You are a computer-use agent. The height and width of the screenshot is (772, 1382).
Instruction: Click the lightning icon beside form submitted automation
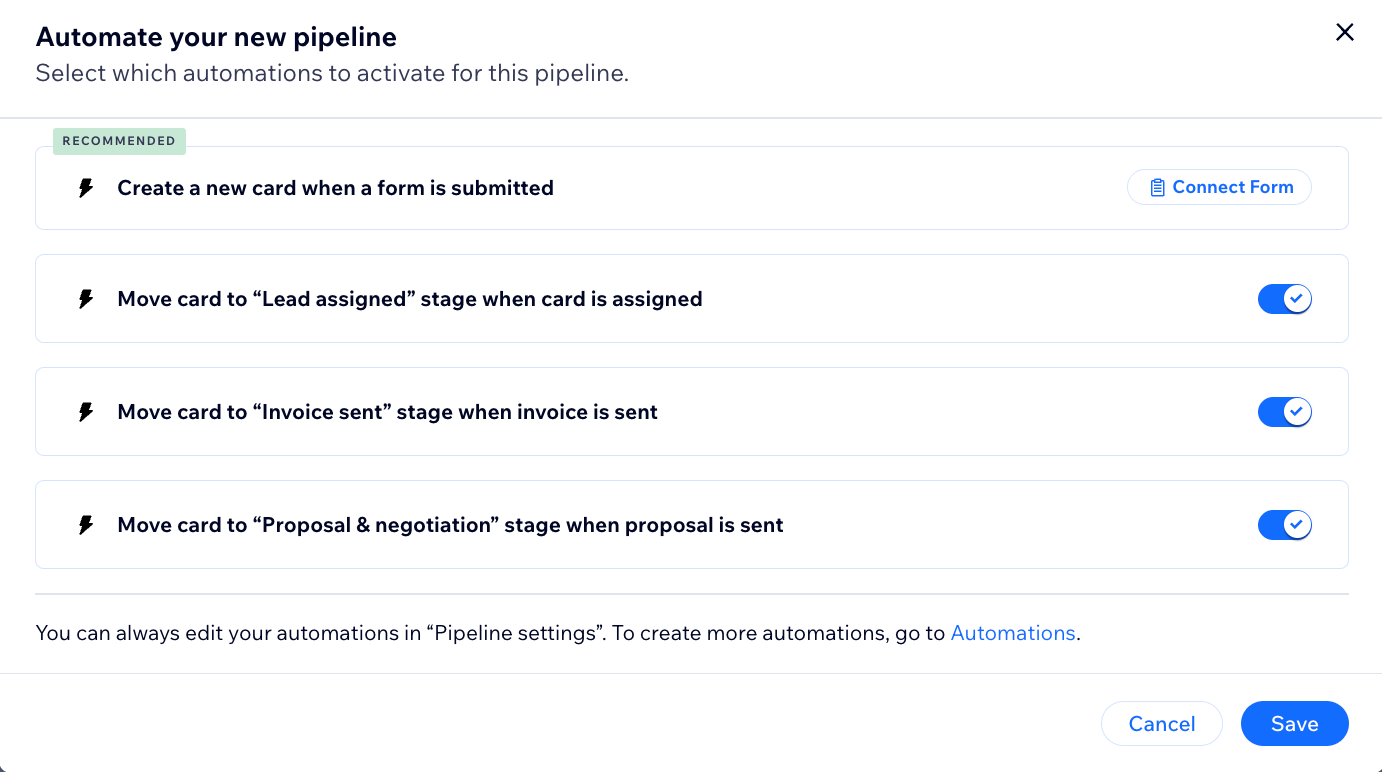pos(86,188)
